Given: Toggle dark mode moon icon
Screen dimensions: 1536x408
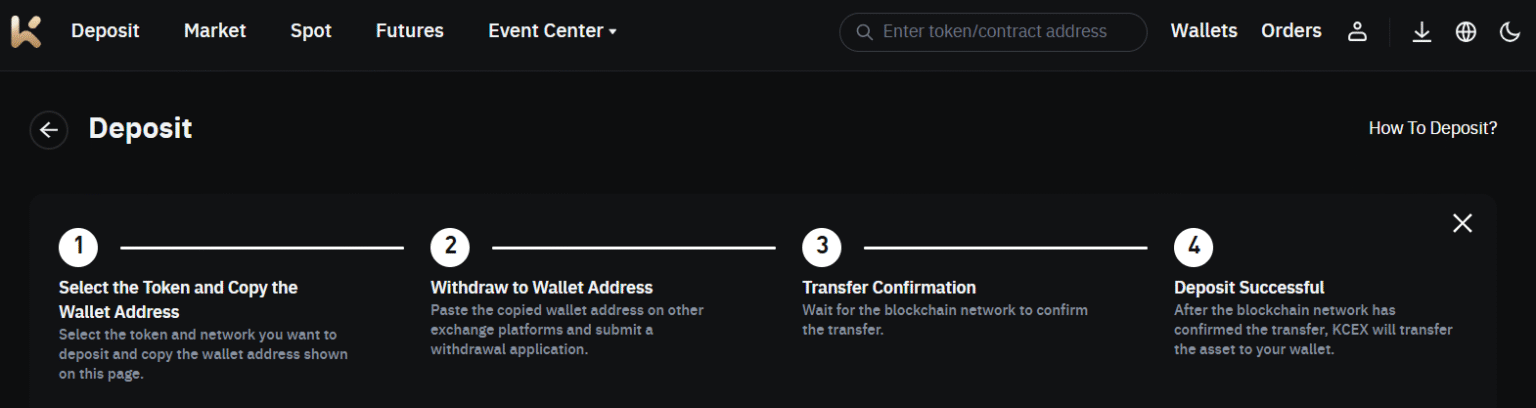Looking at the screenshot, I should 1510,32.
